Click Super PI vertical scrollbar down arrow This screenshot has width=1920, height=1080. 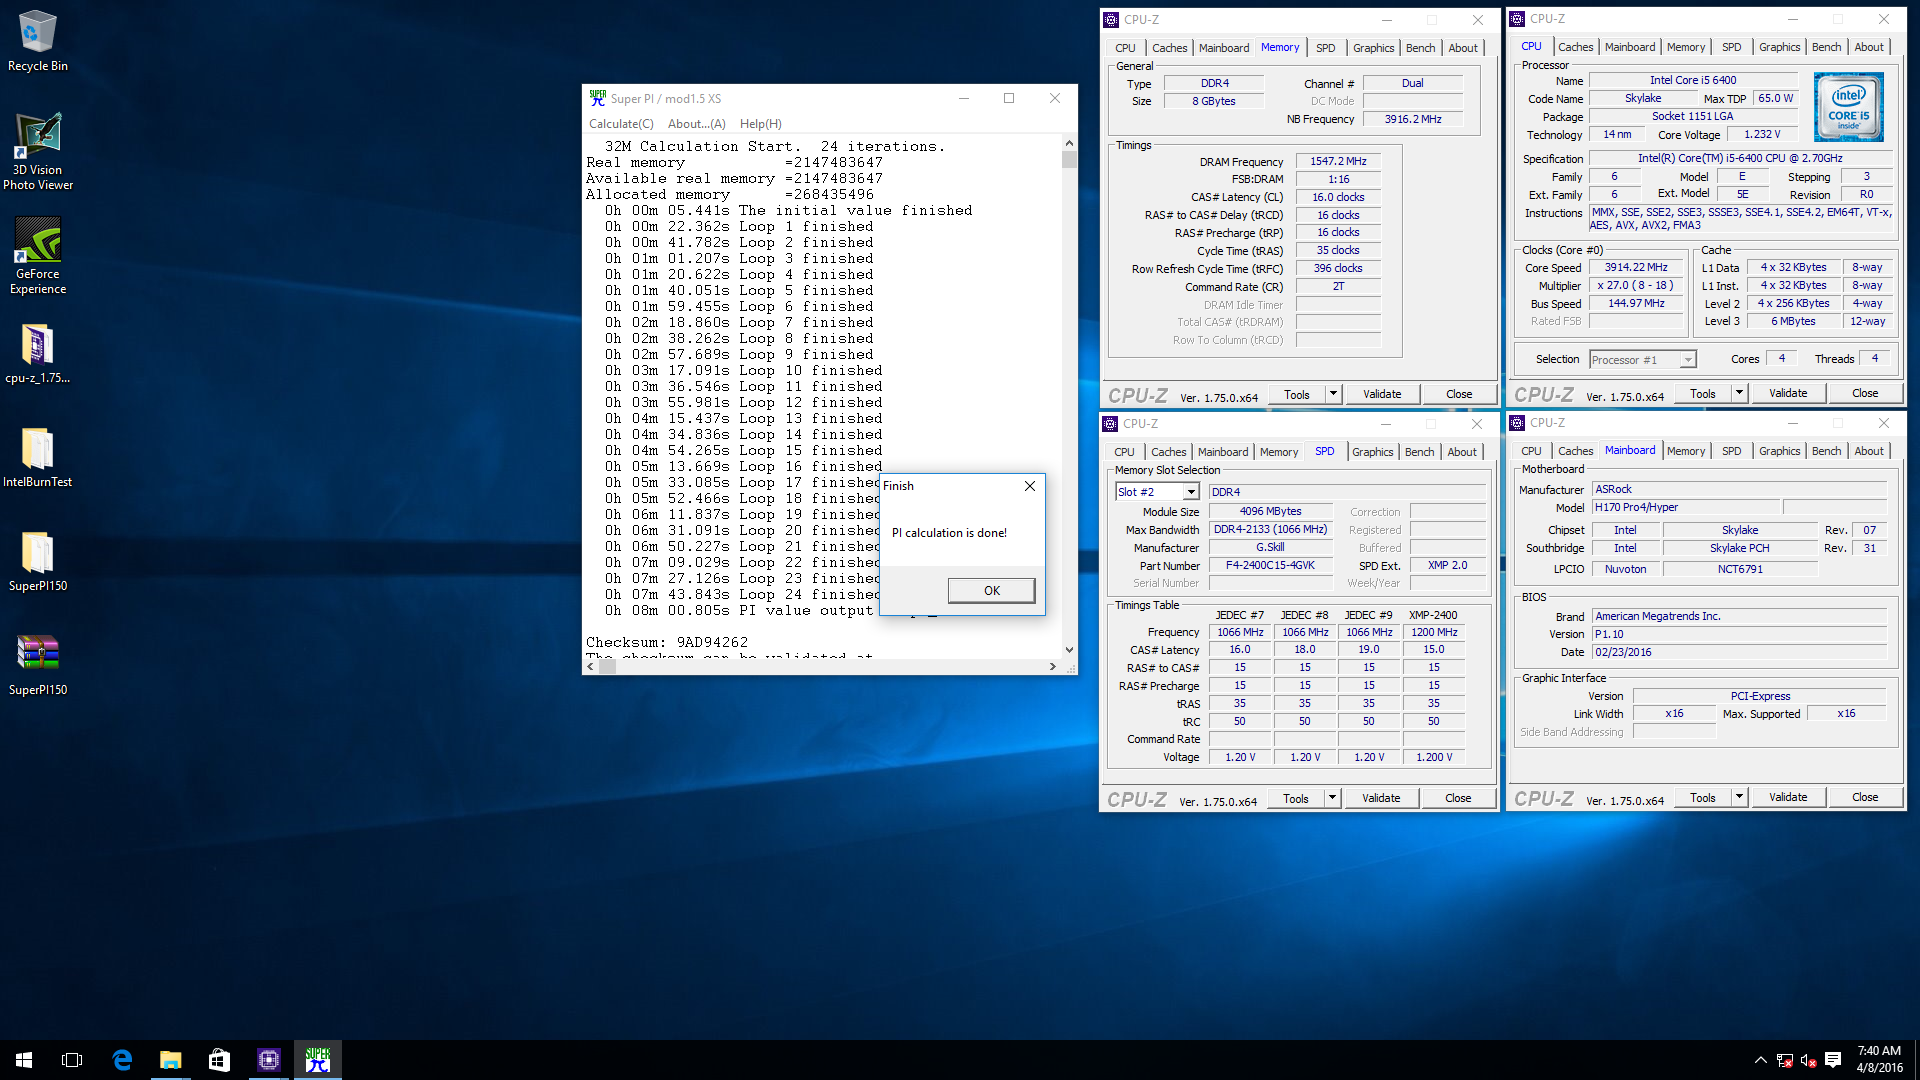point(1069,650)
